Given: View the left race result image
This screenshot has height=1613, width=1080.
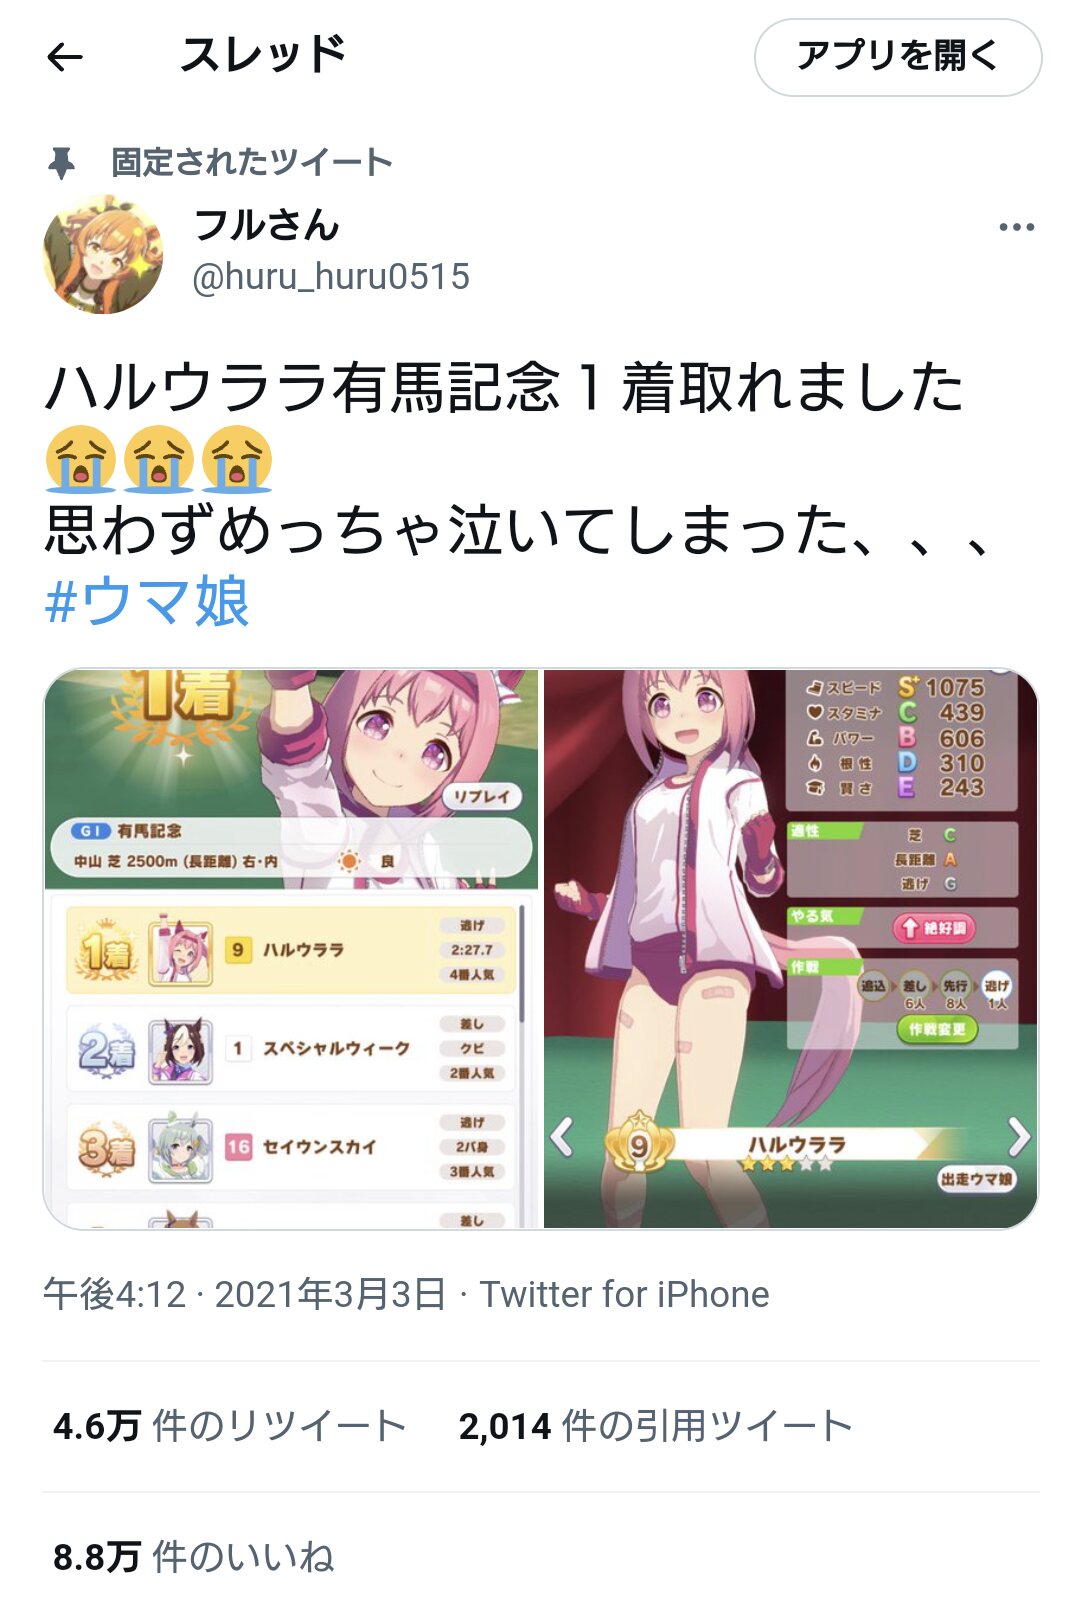Looking at the screenshot, I should (291, 948).
